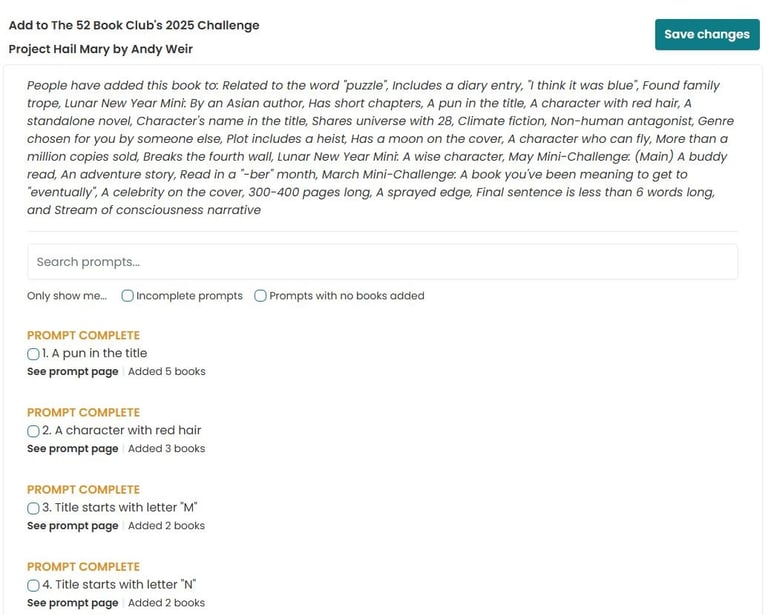Open See prompt page for prompt 1
Image resolution: width=768 pixels, height=615 pixels.
click(x=72, y=372)
